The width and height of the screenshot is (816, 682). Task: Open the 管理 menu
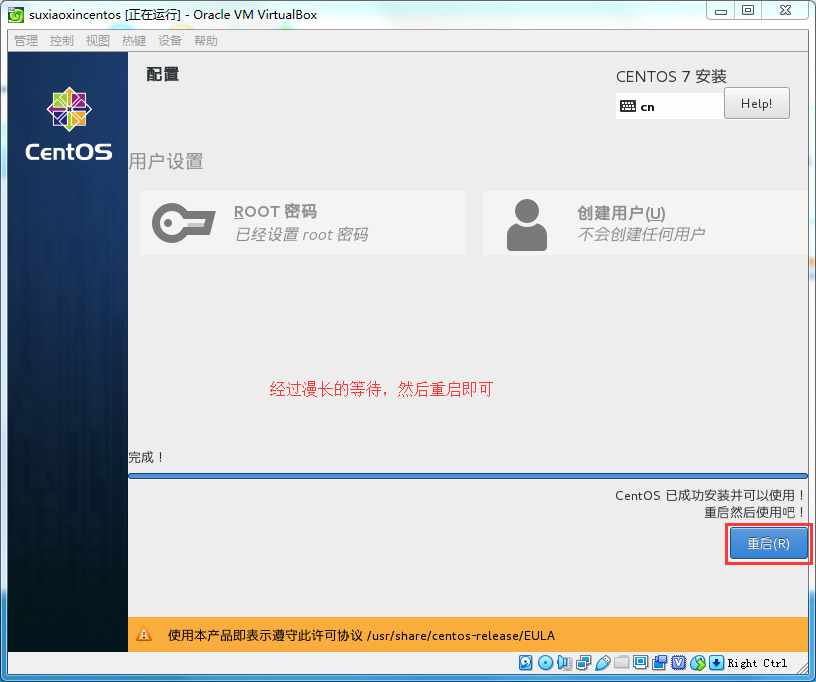[x=26, y=41]
